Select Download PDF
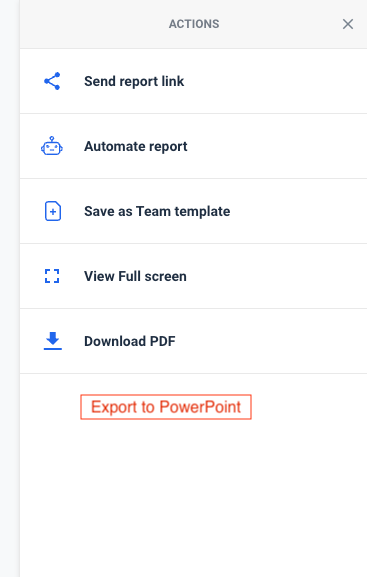This screenshot has height=577, width=367. [193, 341]
